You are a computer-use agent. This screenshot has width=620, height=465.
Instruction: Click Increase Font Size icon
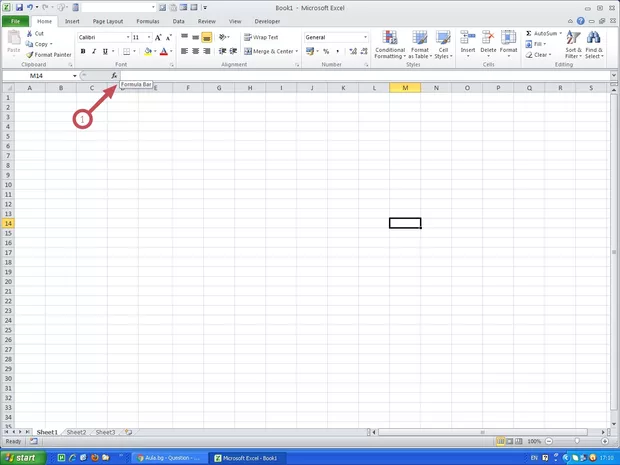pyautogui.click(x=158, y=38)
